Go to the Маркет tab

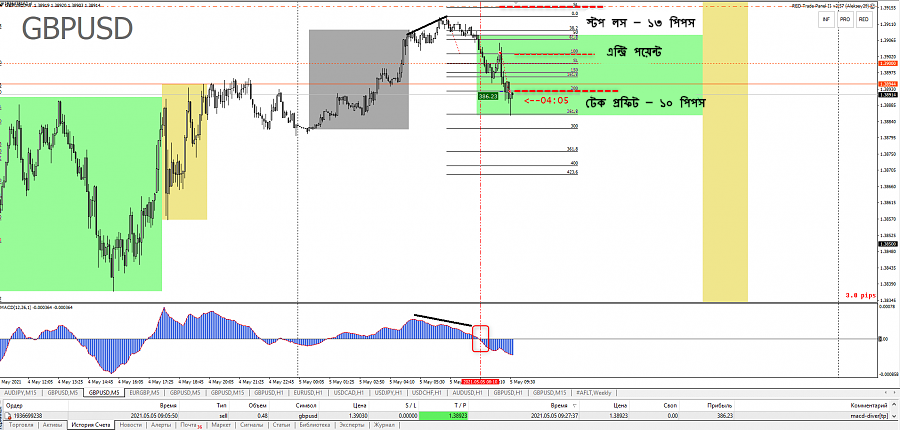(x=222, y=425)
